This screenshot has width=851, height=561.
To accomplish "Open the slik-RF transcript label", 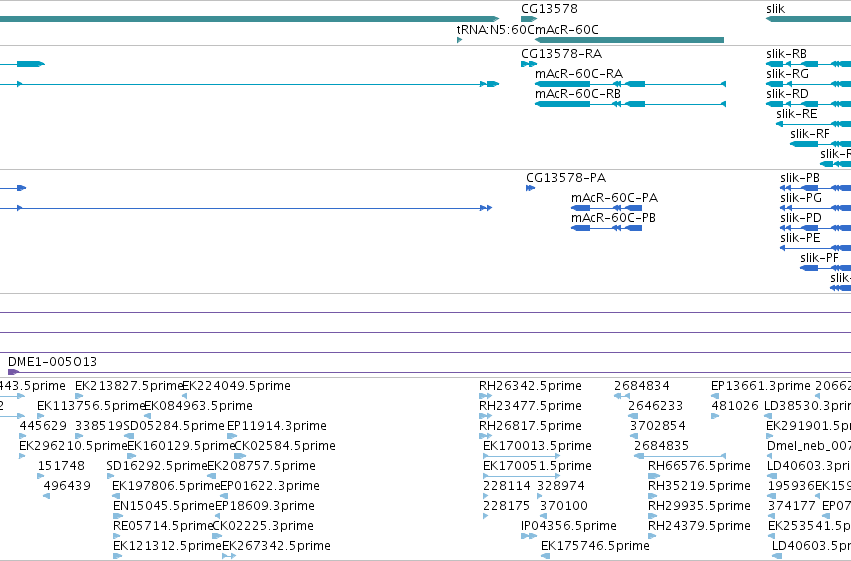I will tap(810, 134).
